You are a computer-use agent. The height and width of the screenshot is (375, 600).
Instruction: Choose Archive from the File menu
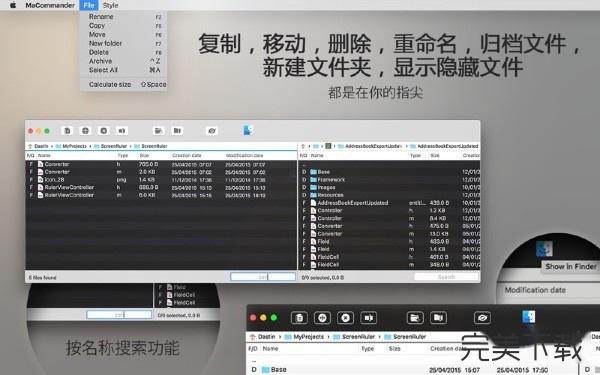(x=124, y=61)
